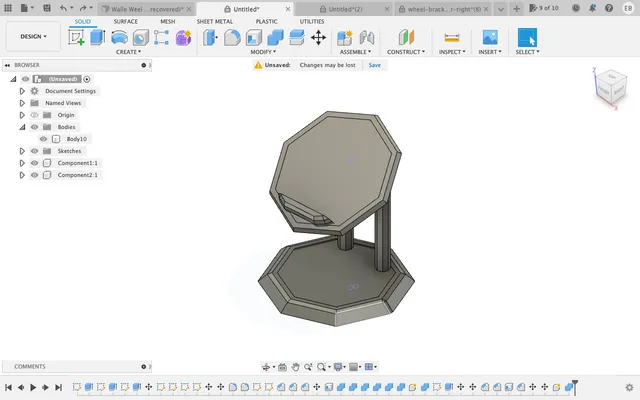The width and height of the screenshot is (640, 400).
Task: Switch to the PLASTIC tab
Action: pos(267,21)
